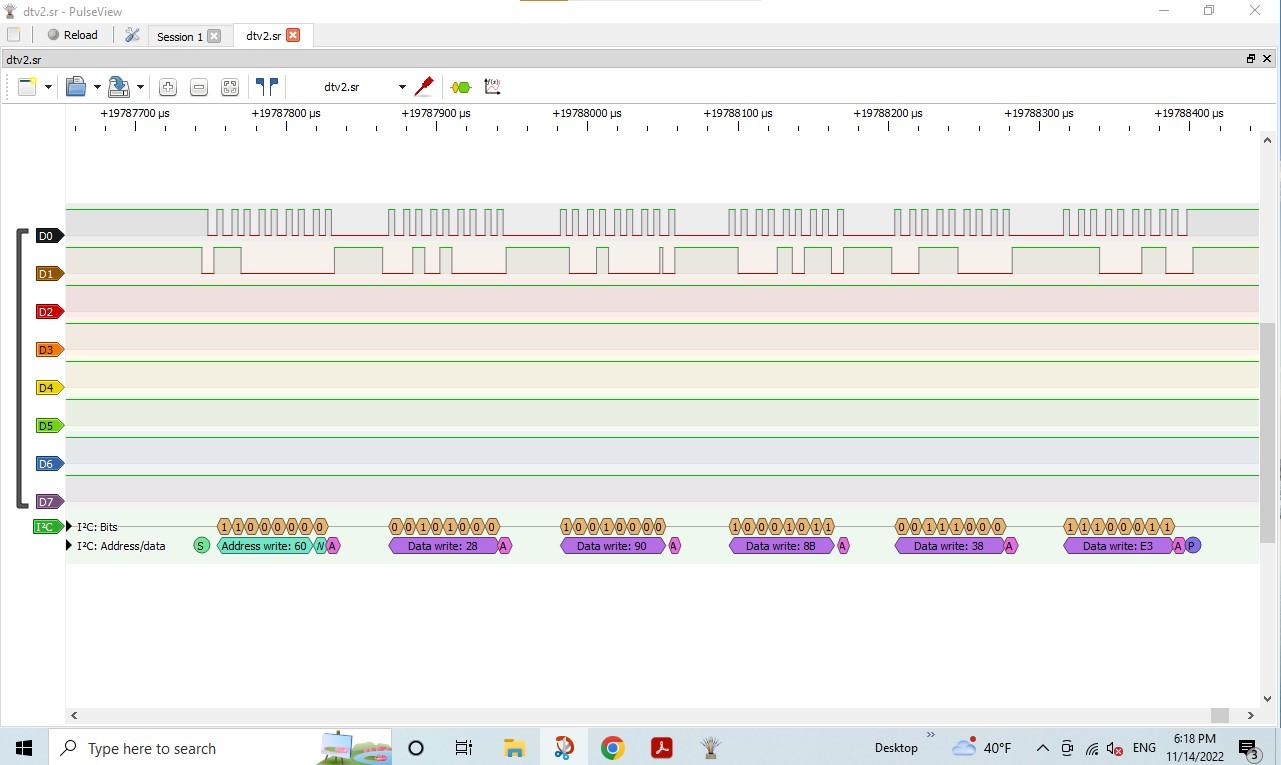Click the Stop condition P annotation

pos(1193,546)
